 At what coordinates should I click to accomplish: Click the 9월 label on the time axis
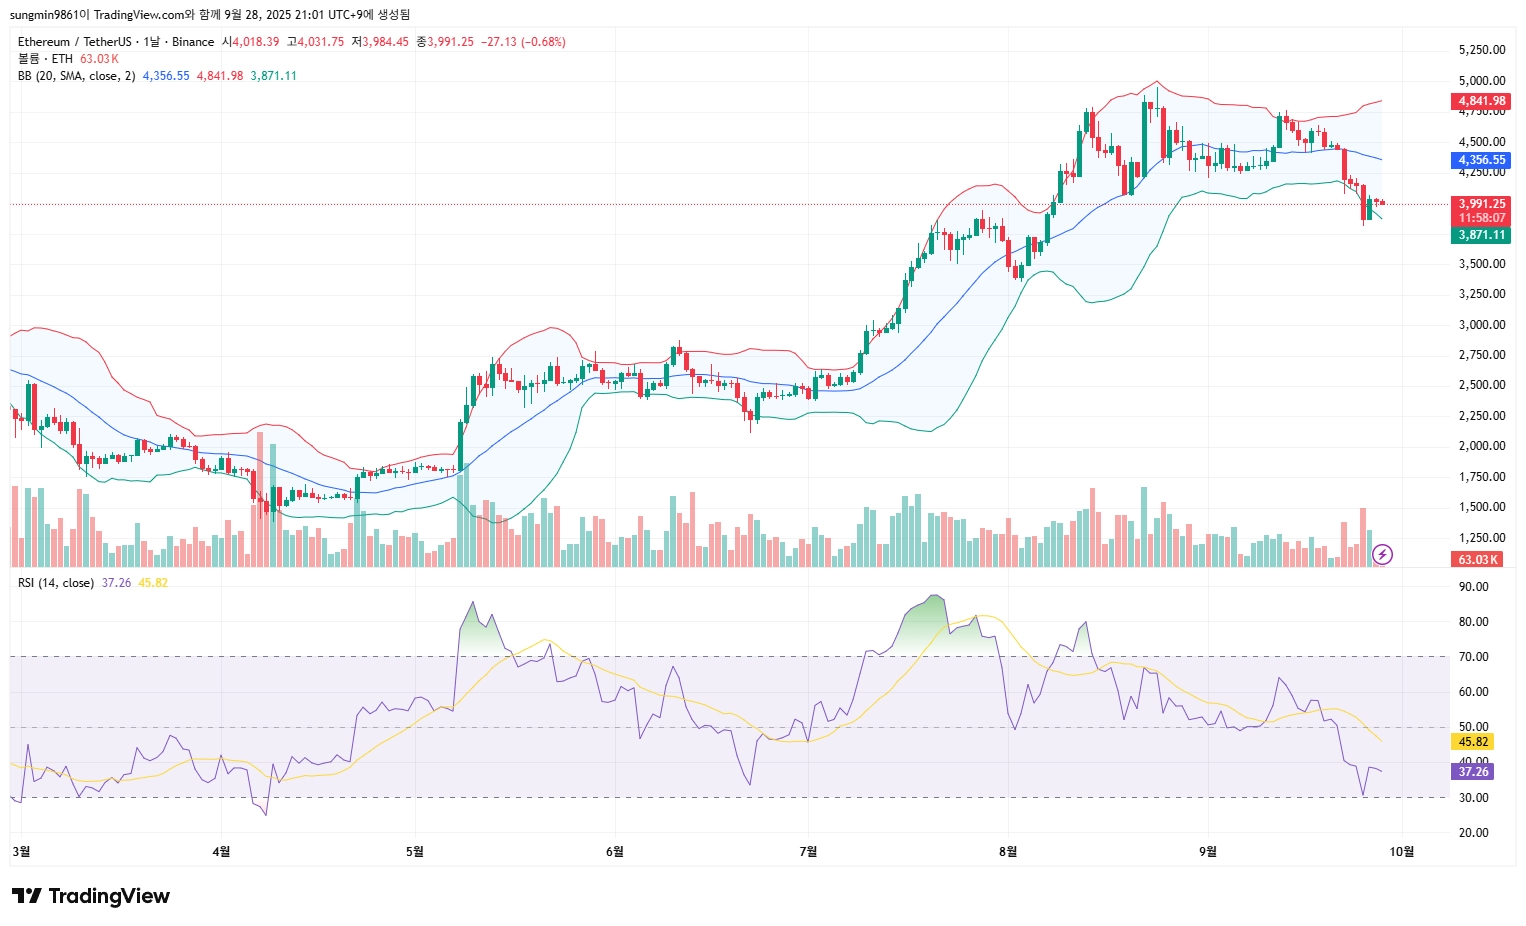point(1208,852)
